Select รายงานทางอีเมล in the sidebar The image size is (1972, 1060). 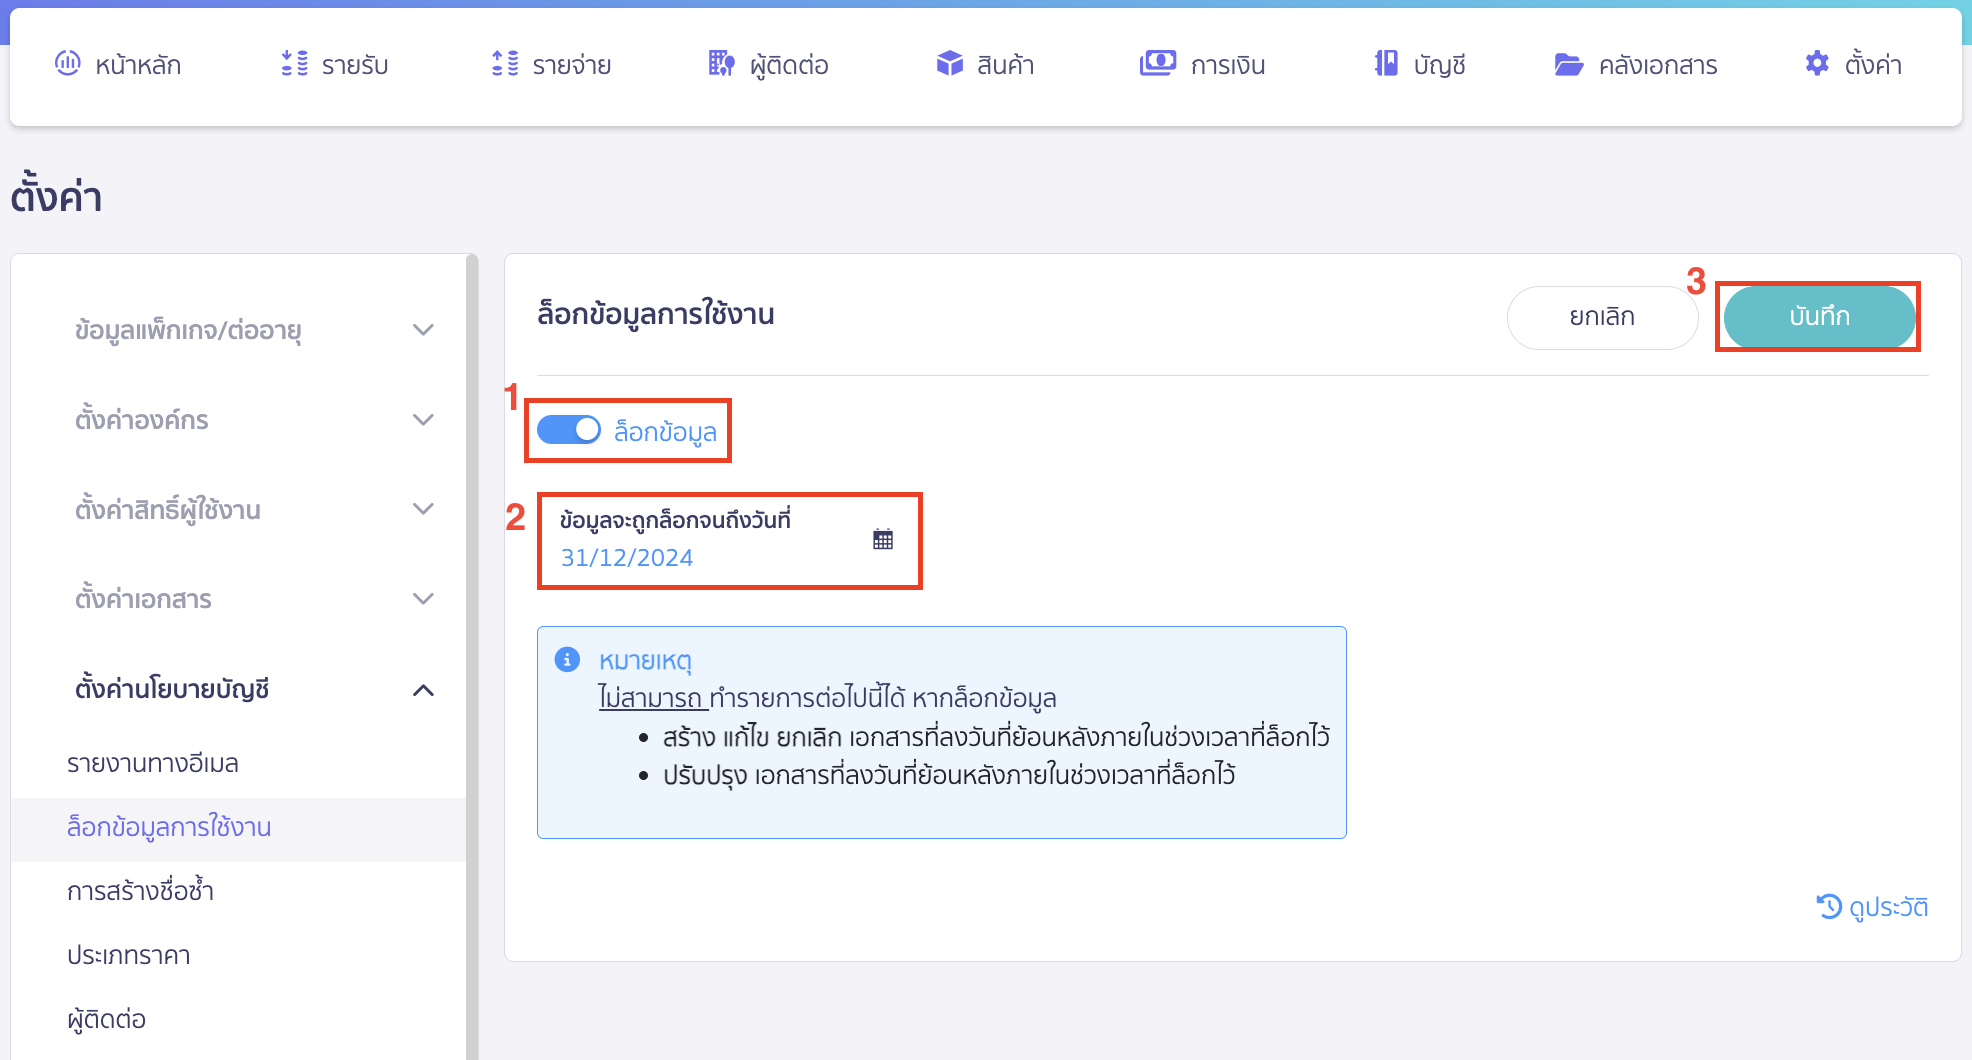pos(154,763)
